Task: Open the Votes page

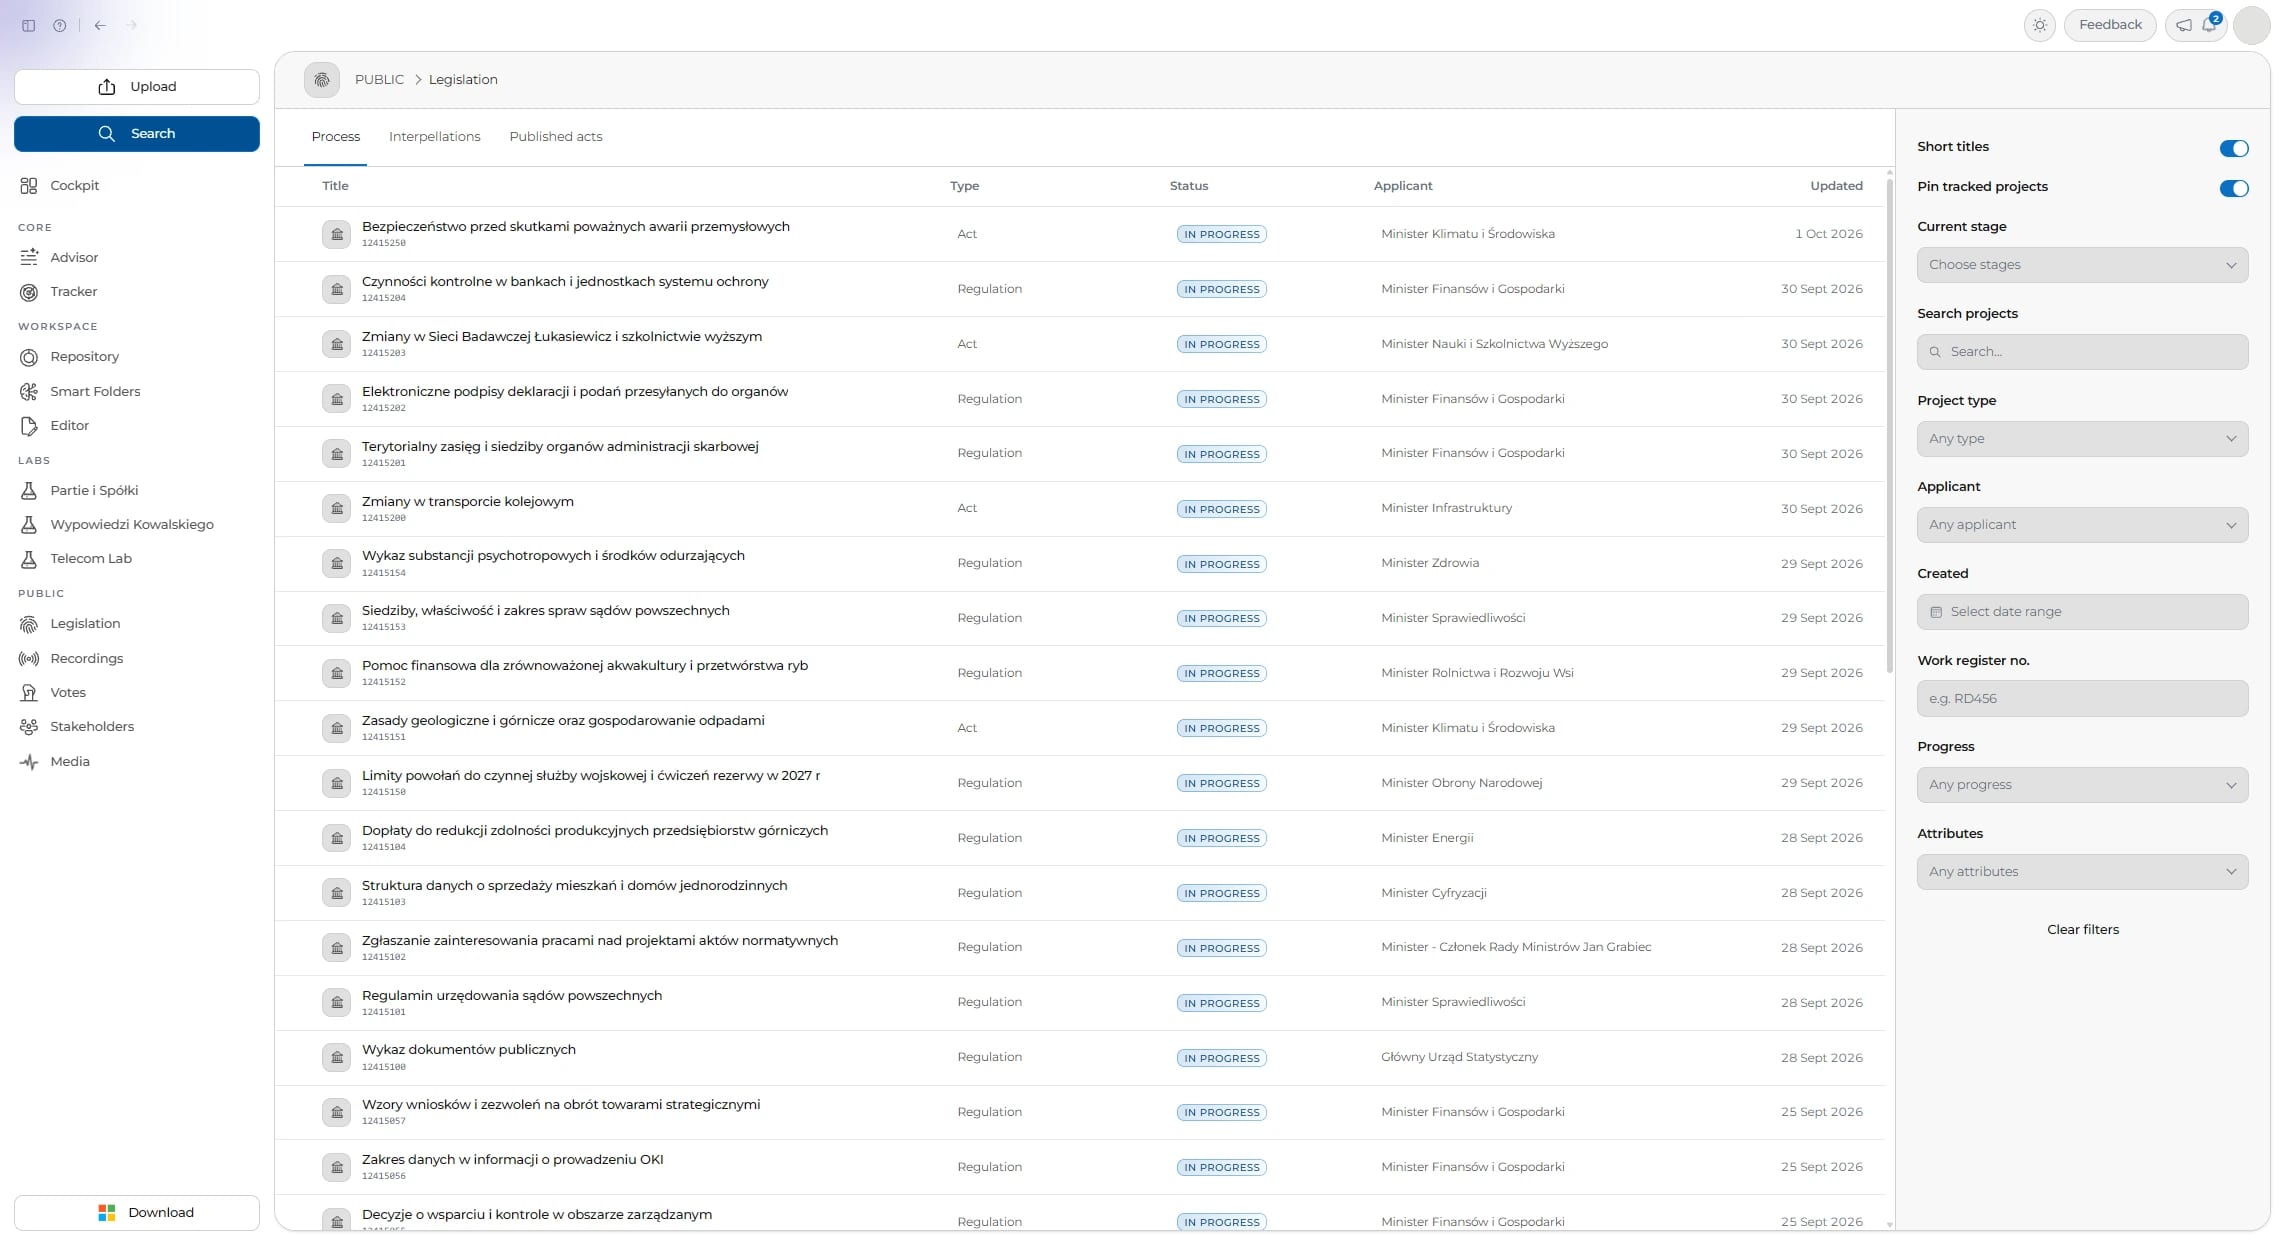Action: [x=68, y=693]
